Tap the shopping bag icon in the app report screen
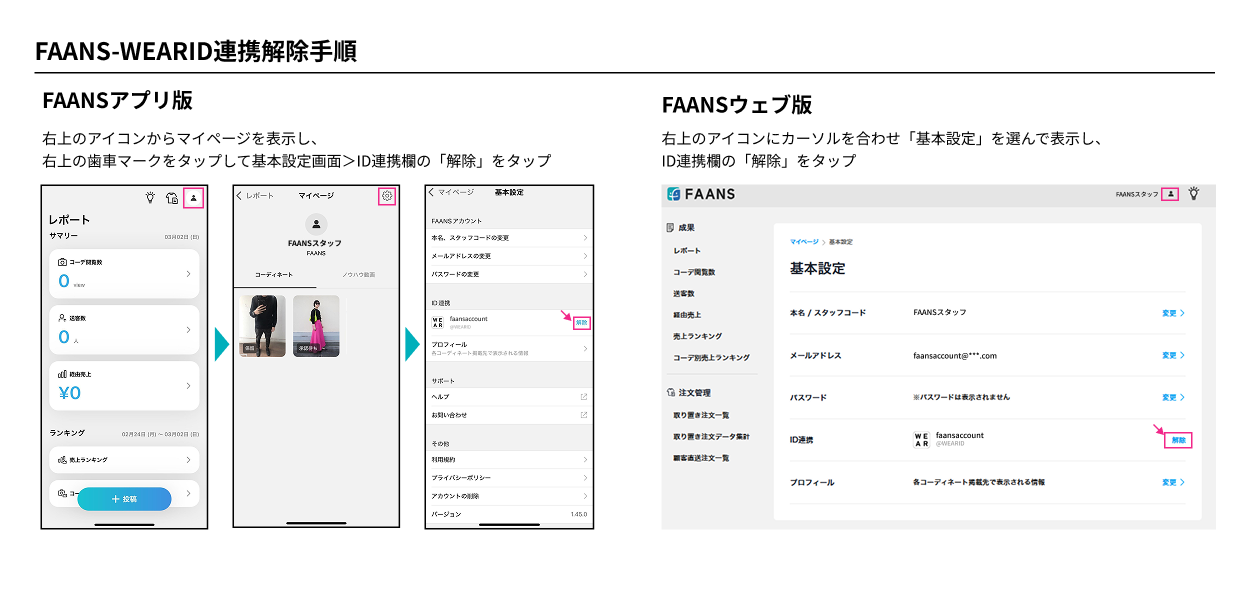This screenshot has height=602, width=1251. pos(172,198)
